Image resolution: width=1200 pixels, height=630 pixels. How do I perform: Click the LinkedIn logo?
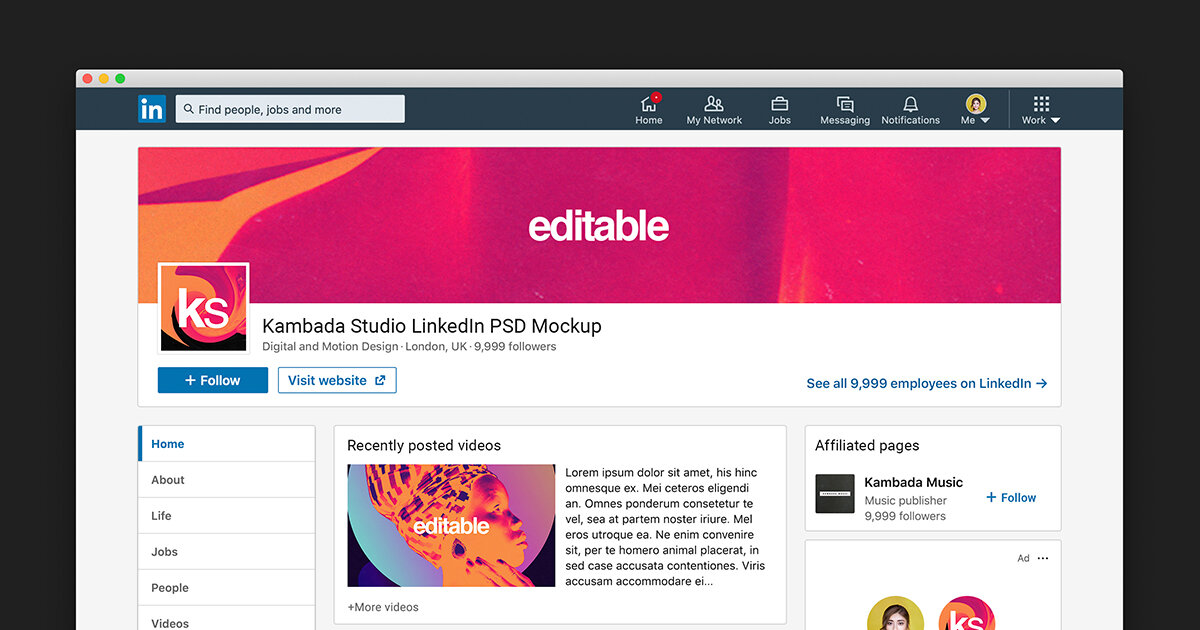tap(152, 108)
